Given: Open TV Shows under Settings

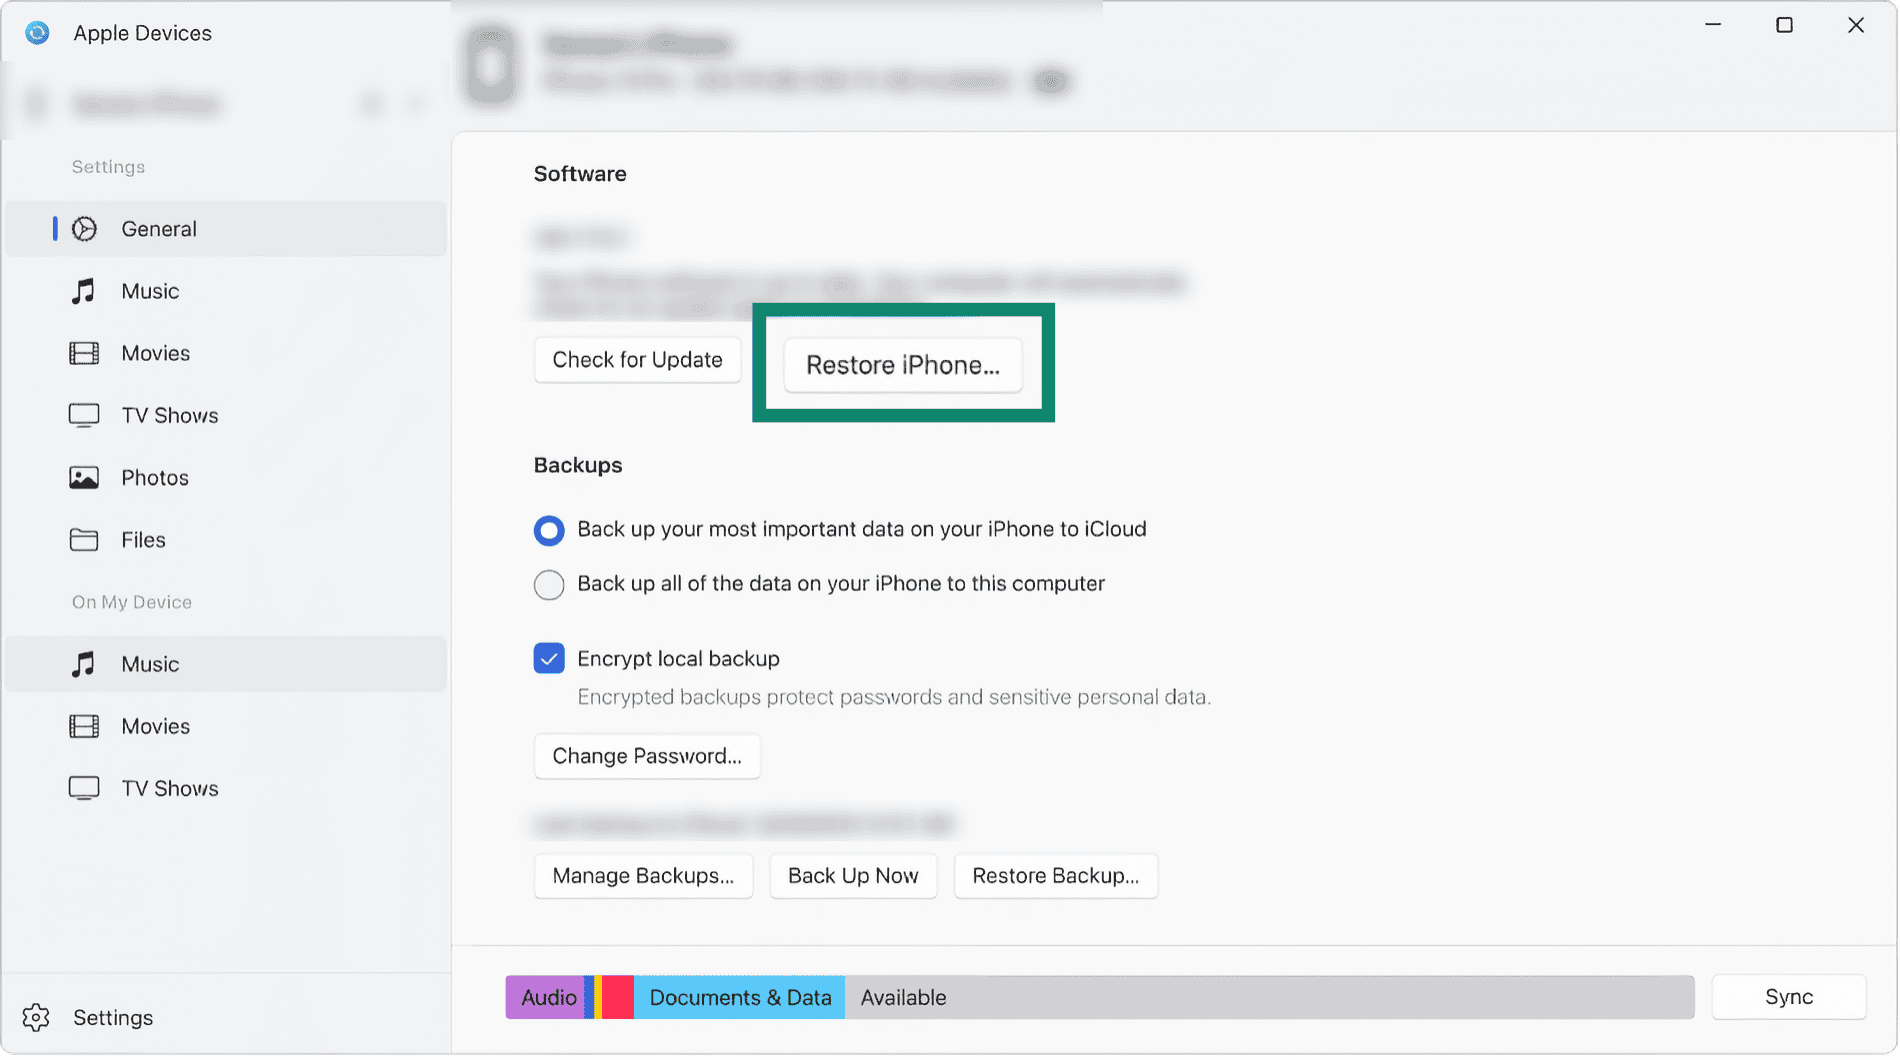Looking at the screenshot, I should [x=226, y=416].
